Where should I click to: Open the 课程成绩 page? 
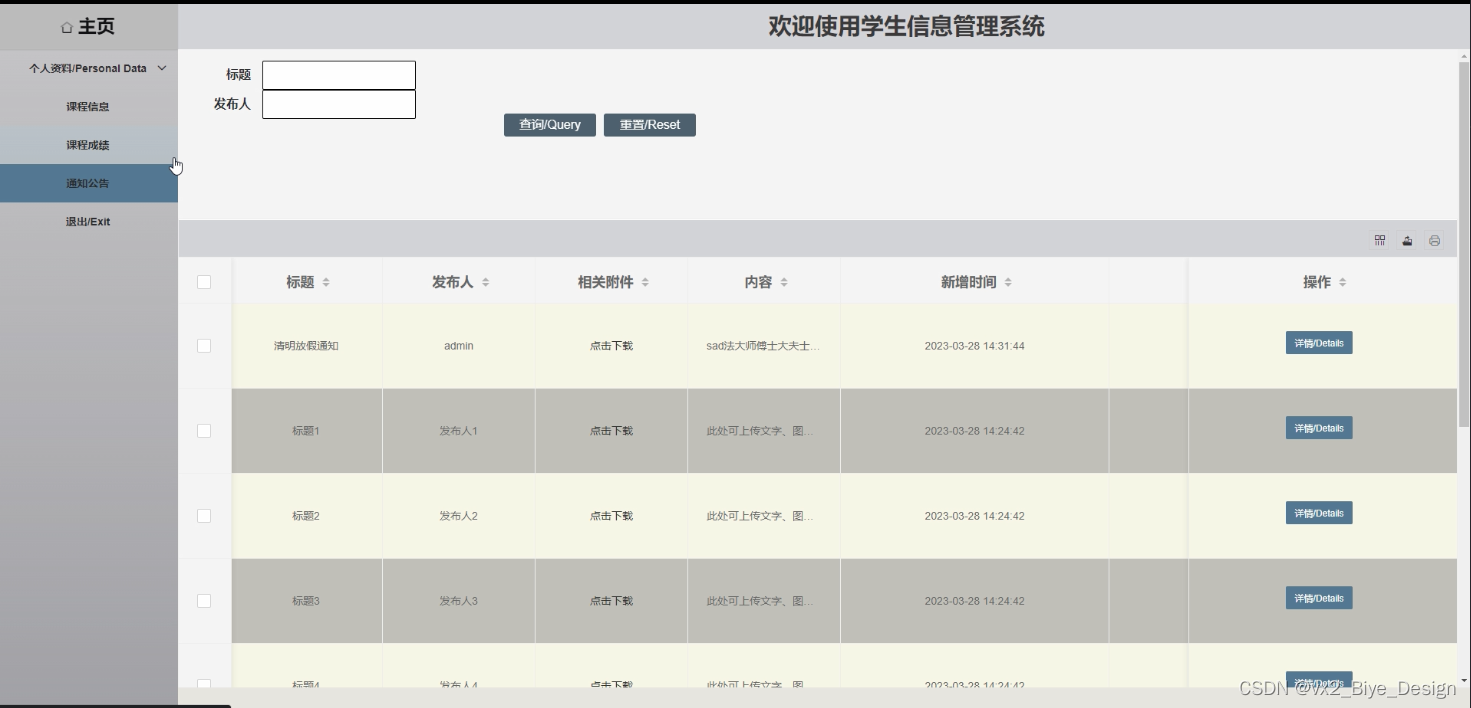click(x=88, y=145)
